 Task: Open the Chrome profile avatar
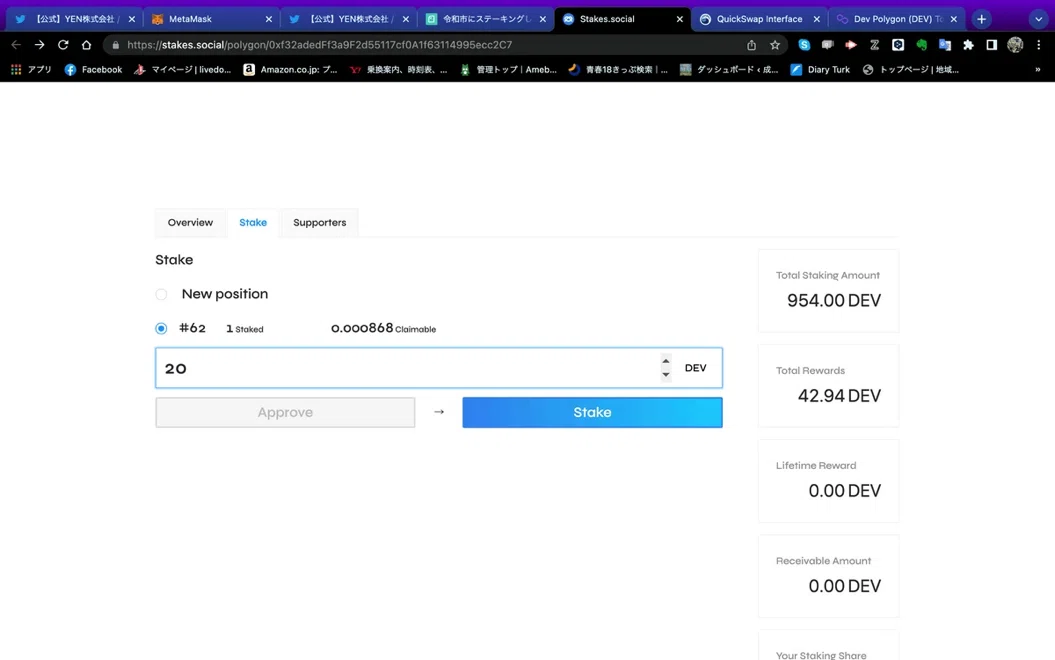(x=1015, y=45)
